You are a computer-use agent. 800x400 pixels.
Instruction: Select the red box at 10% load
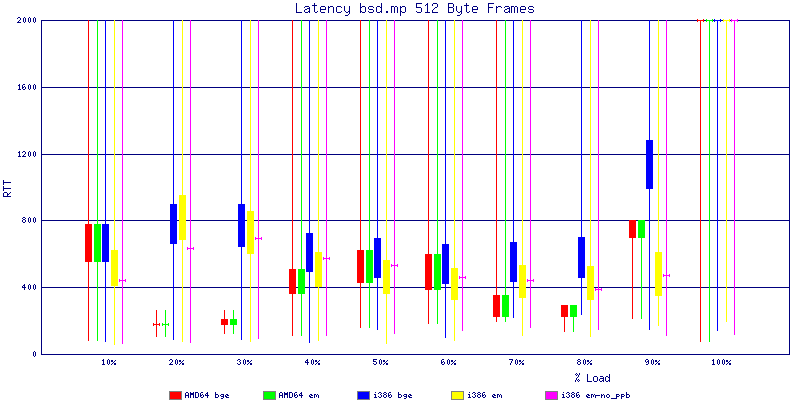[x=88, y=243]
